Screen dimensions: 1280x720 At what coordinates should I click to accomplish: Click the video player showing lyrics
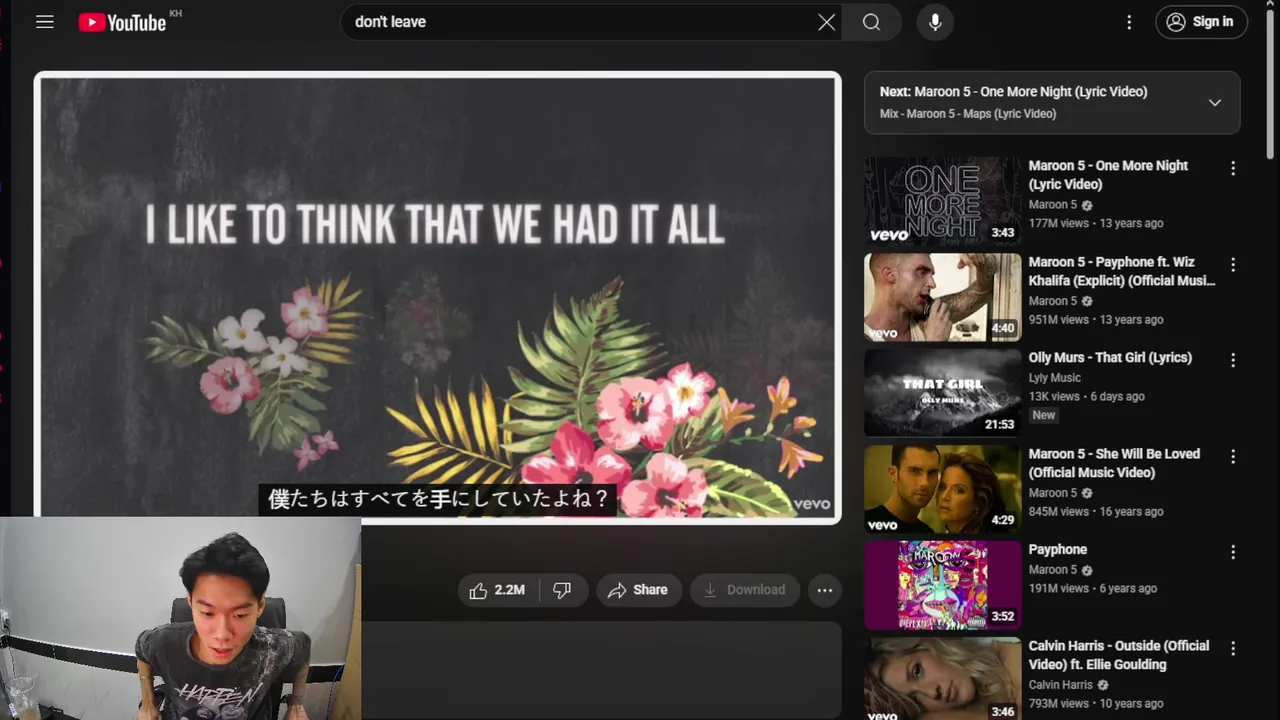(x=437, y=298)
